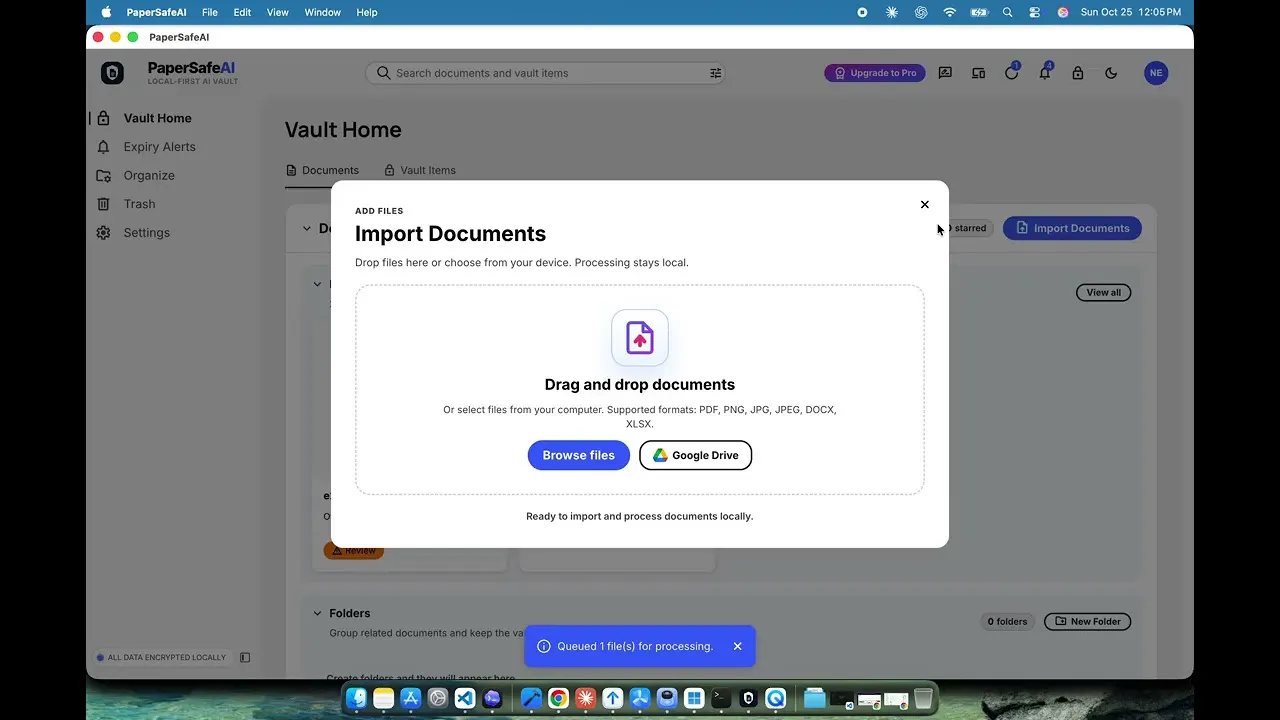The image size is (1280, 720).
Task: Click the View all button
Action: (1103, 293)
